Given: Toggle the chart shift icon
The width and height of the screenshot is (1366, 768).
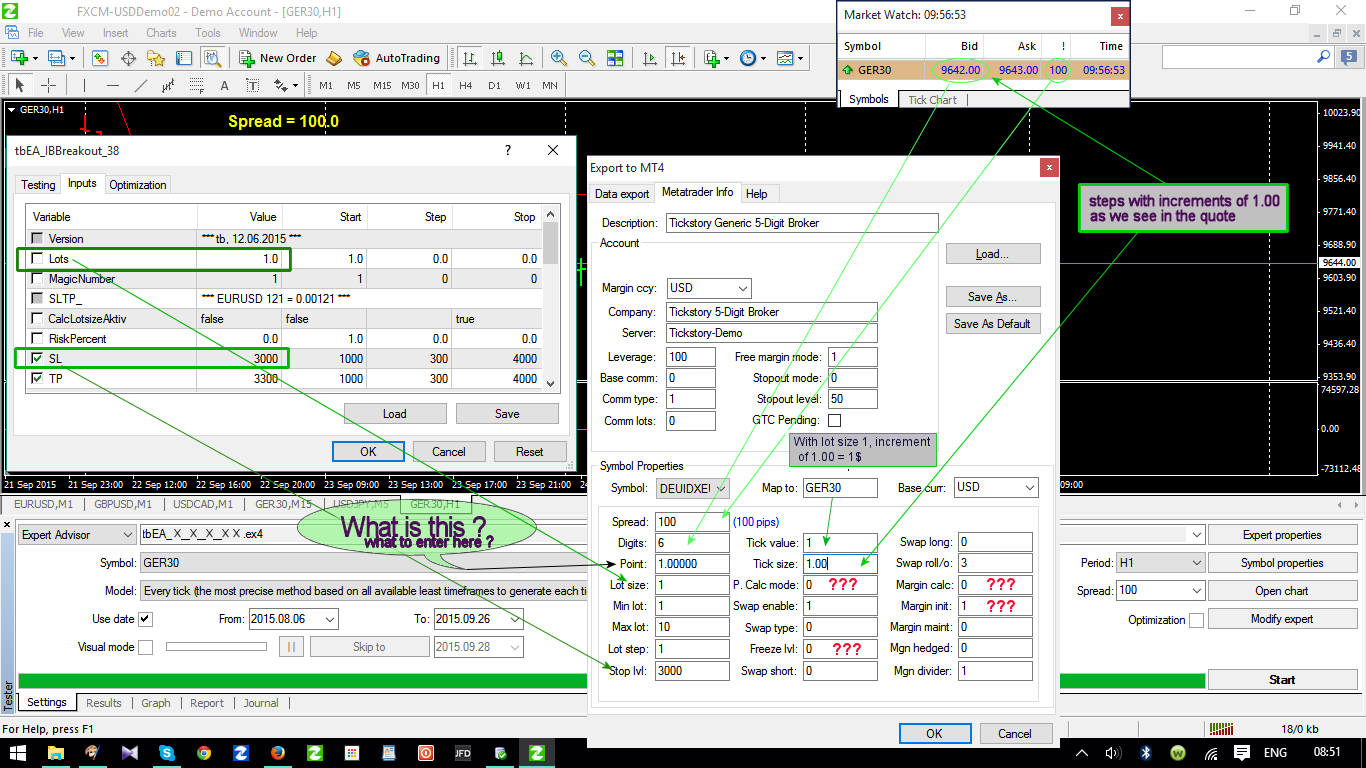Looking at the screenshot, I should (x=678, y=58).
